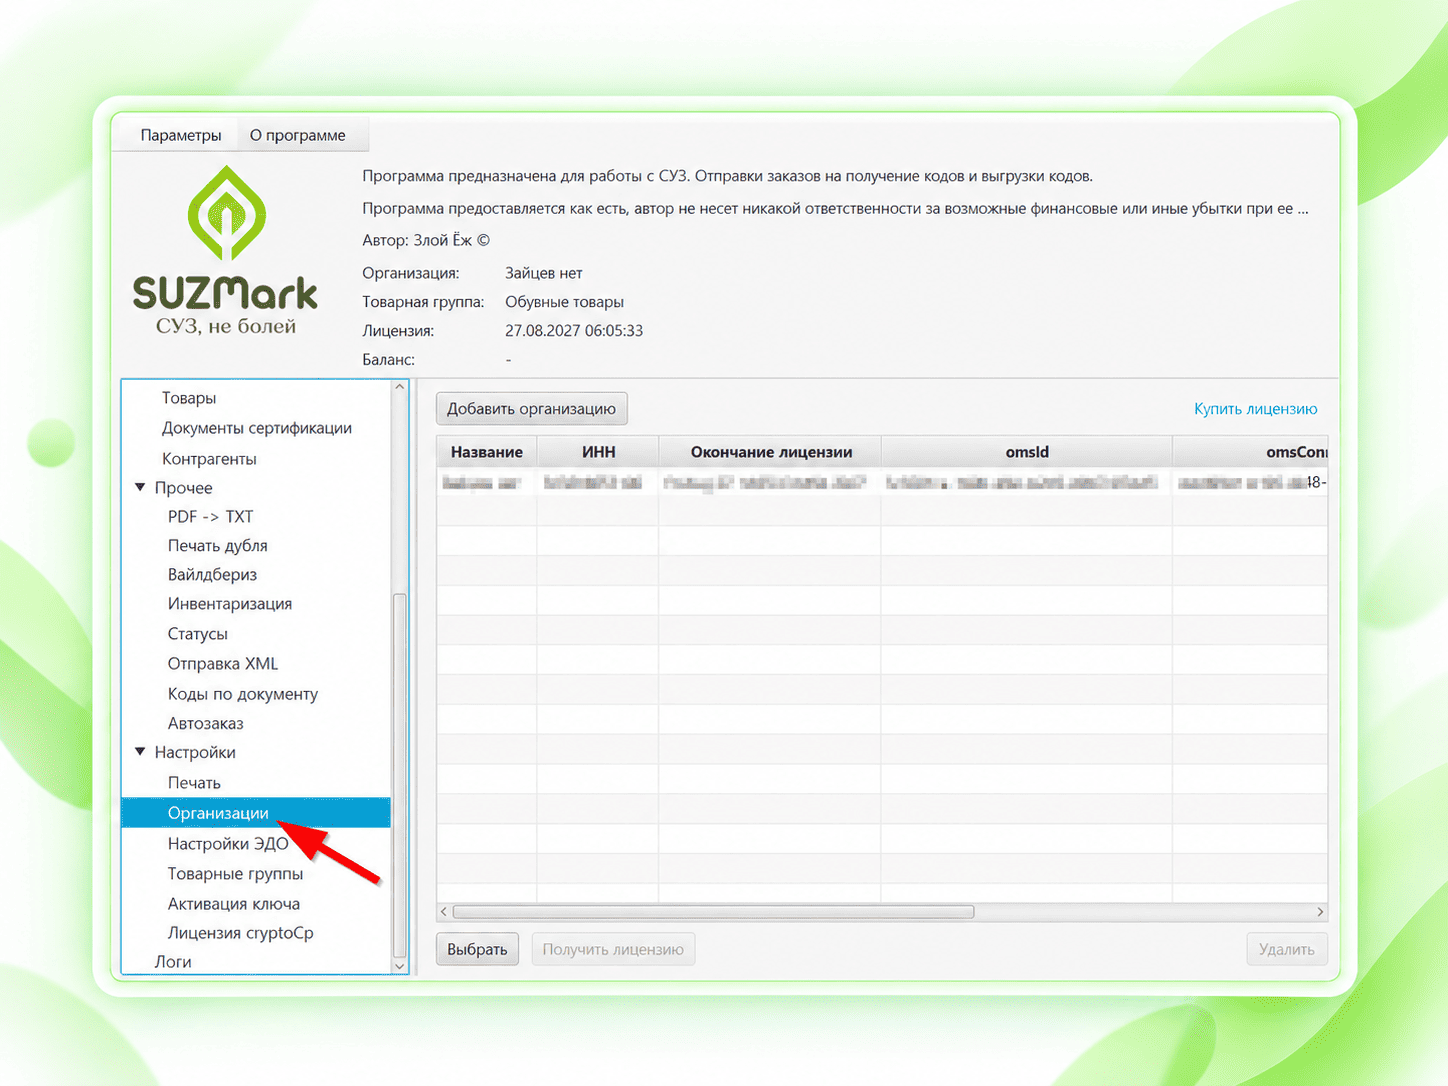Open the PDF -> TXT tool
1448x1086 pixels.
(x=211, y=517)
